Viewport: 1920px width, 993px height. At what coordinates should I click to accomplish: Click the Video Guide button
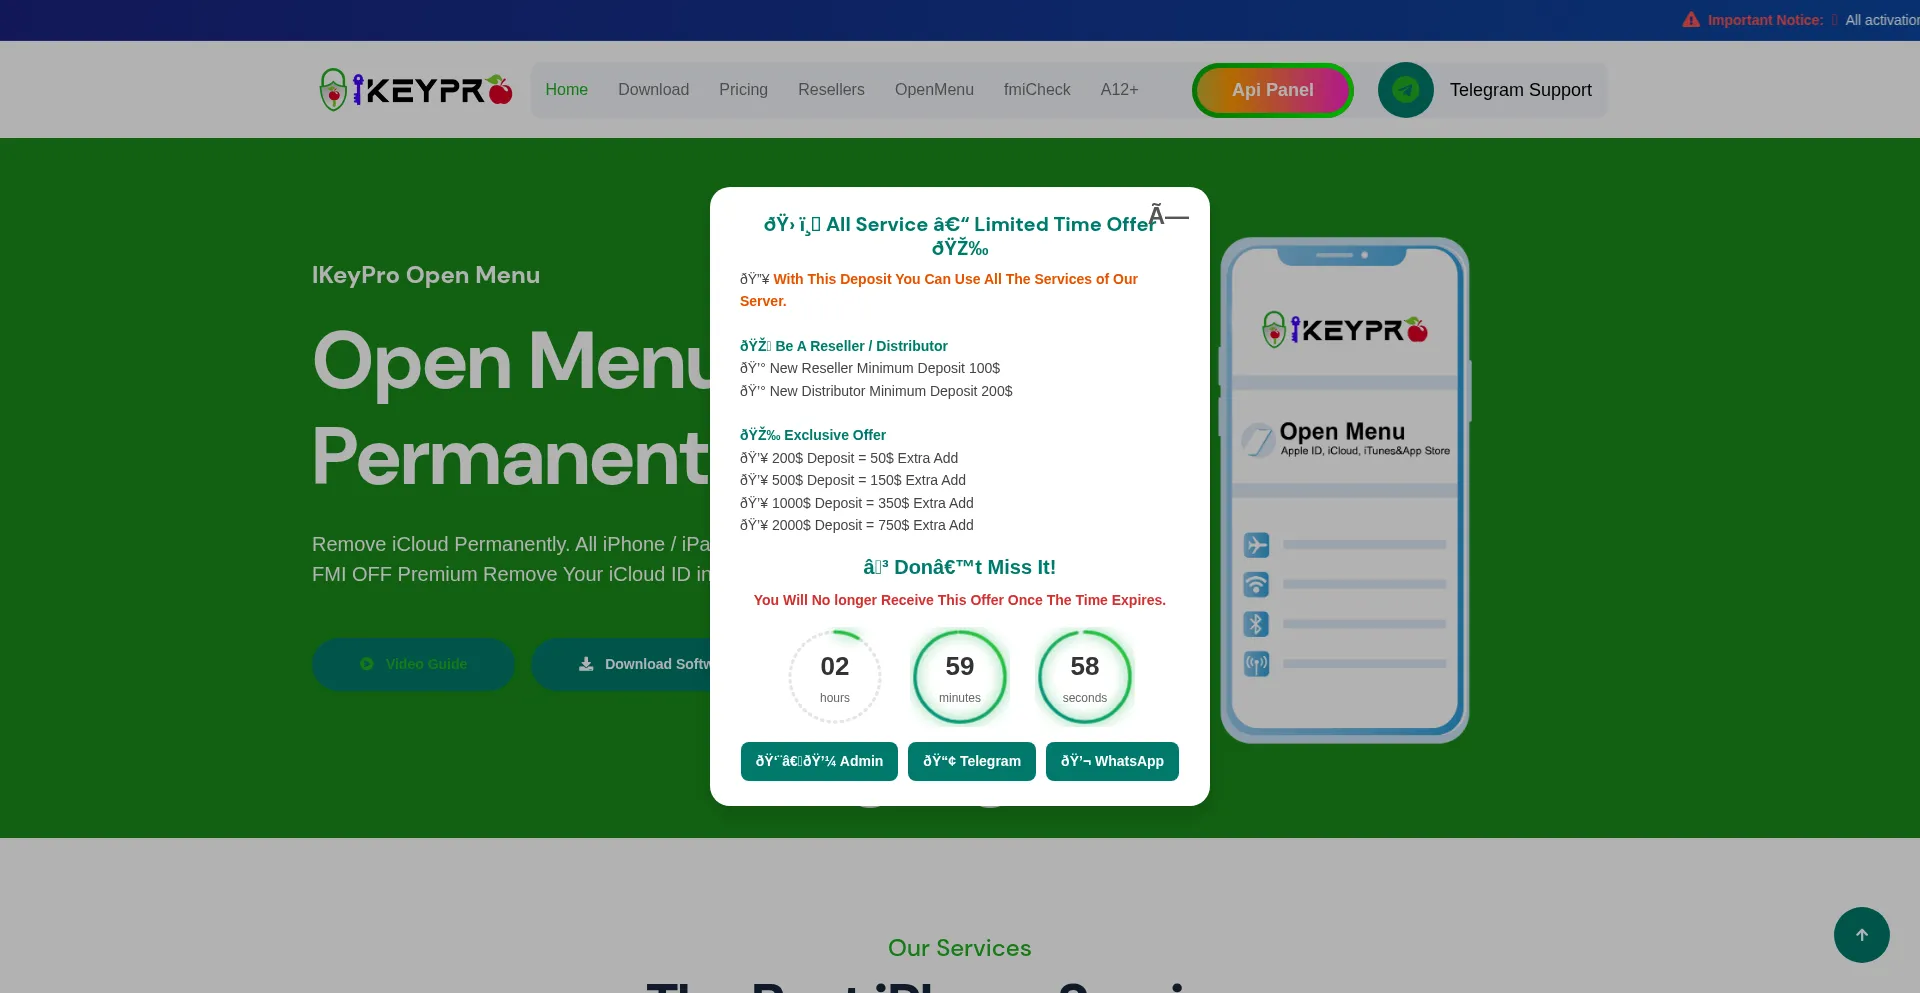pos(413,664)
